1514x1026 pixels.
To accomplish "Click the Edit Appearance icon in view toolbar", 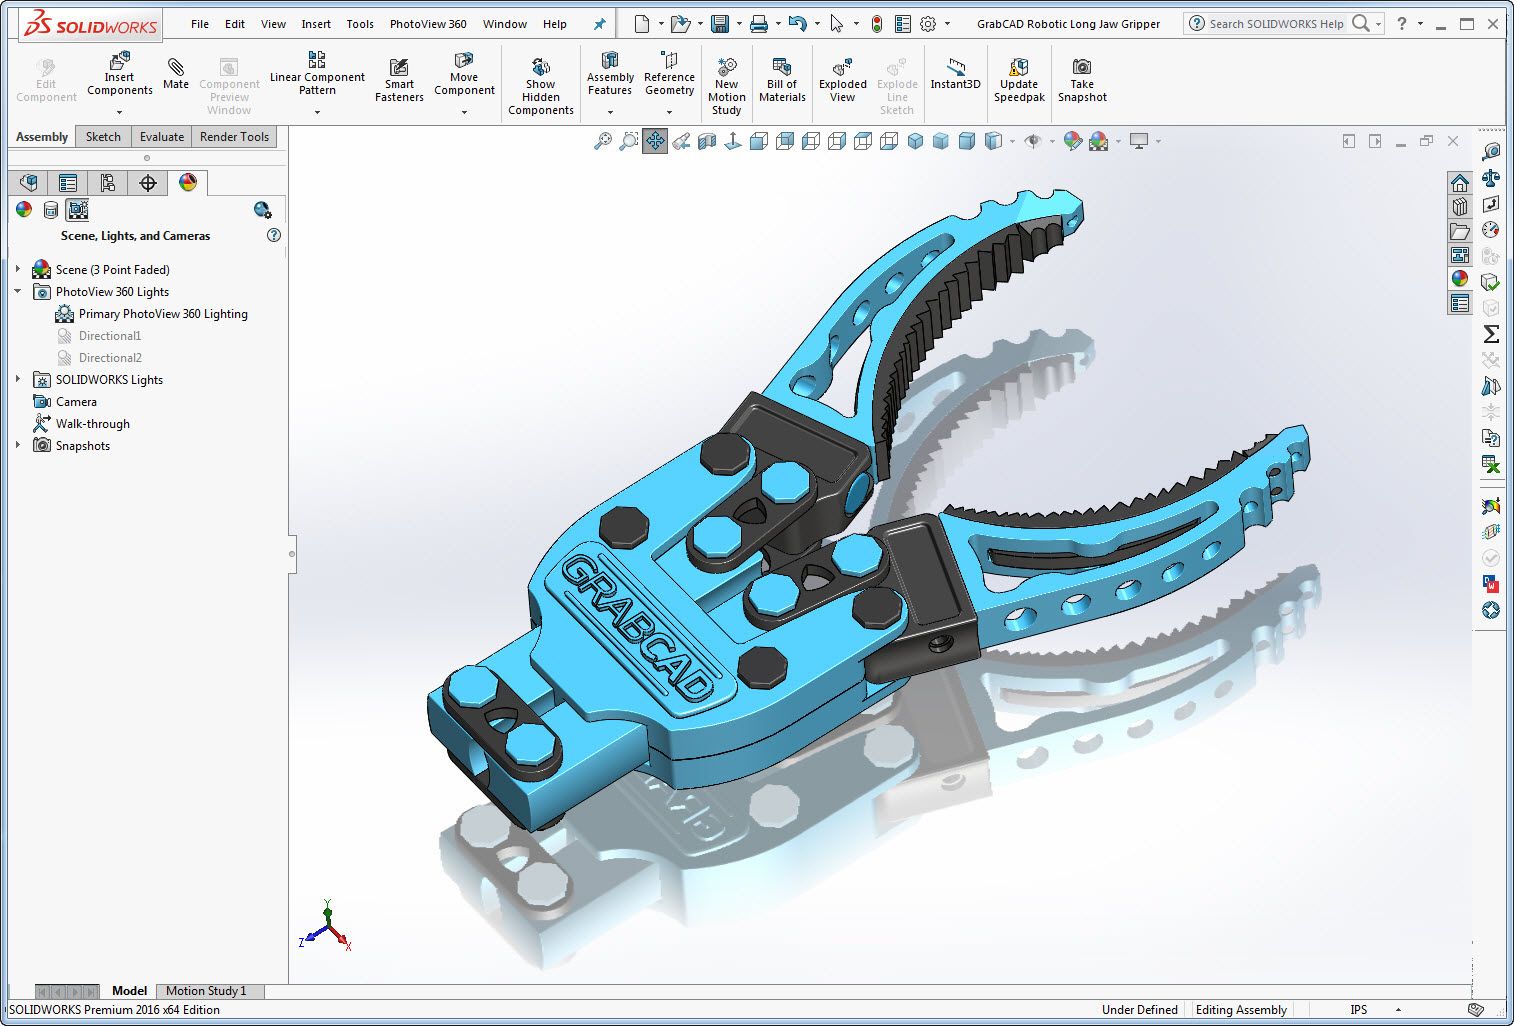I will pyautogui.click(x=1072, y=141).
